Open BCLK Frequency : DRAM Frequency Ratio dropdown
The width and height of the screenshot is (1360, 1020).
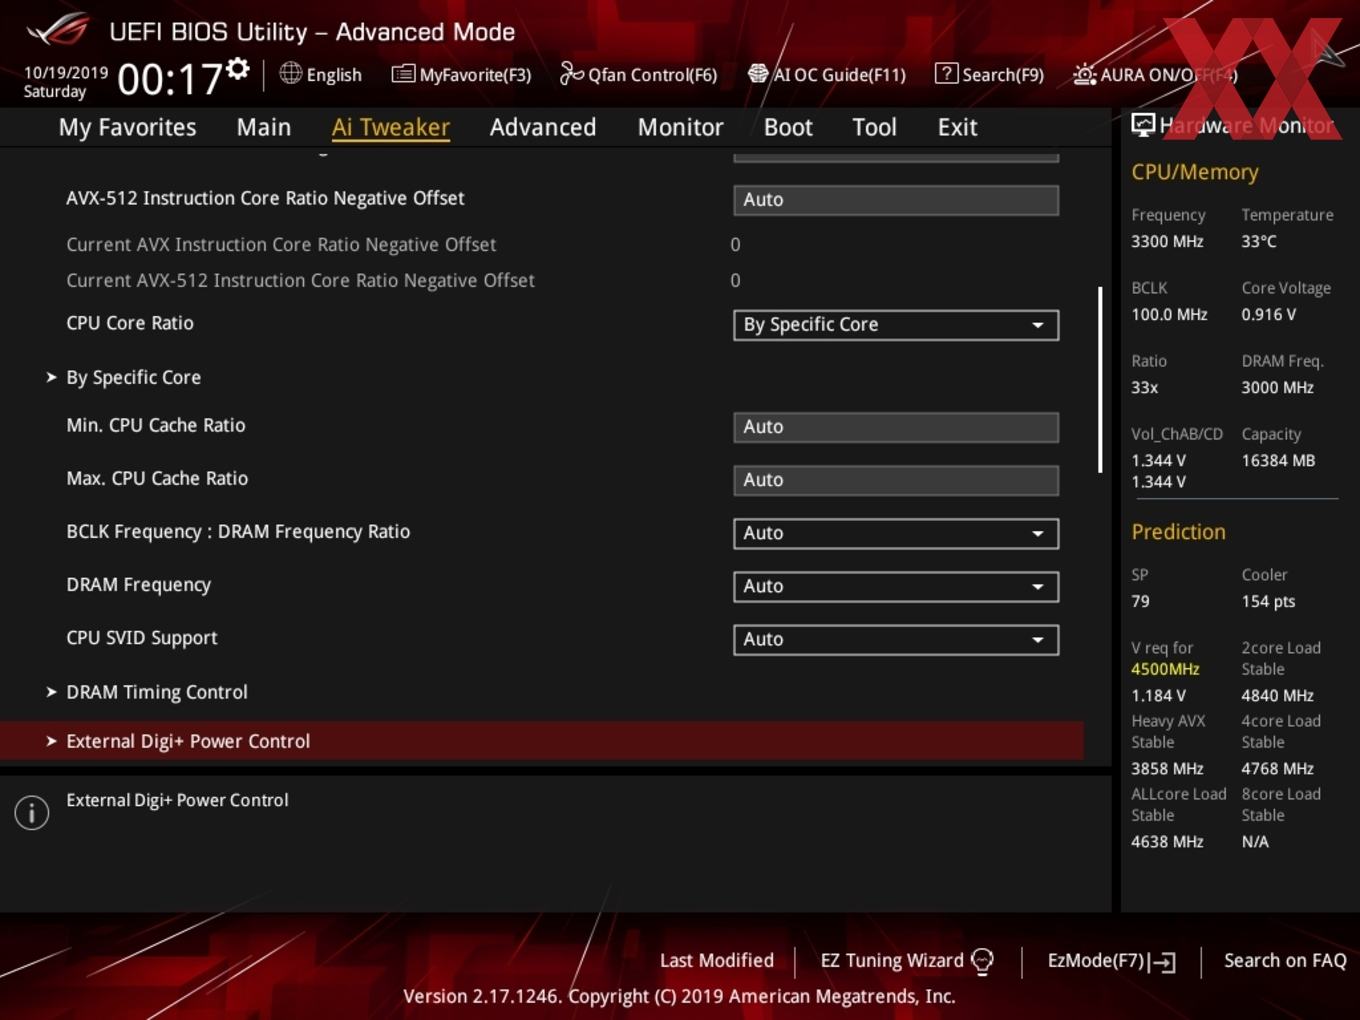[896, 533]
